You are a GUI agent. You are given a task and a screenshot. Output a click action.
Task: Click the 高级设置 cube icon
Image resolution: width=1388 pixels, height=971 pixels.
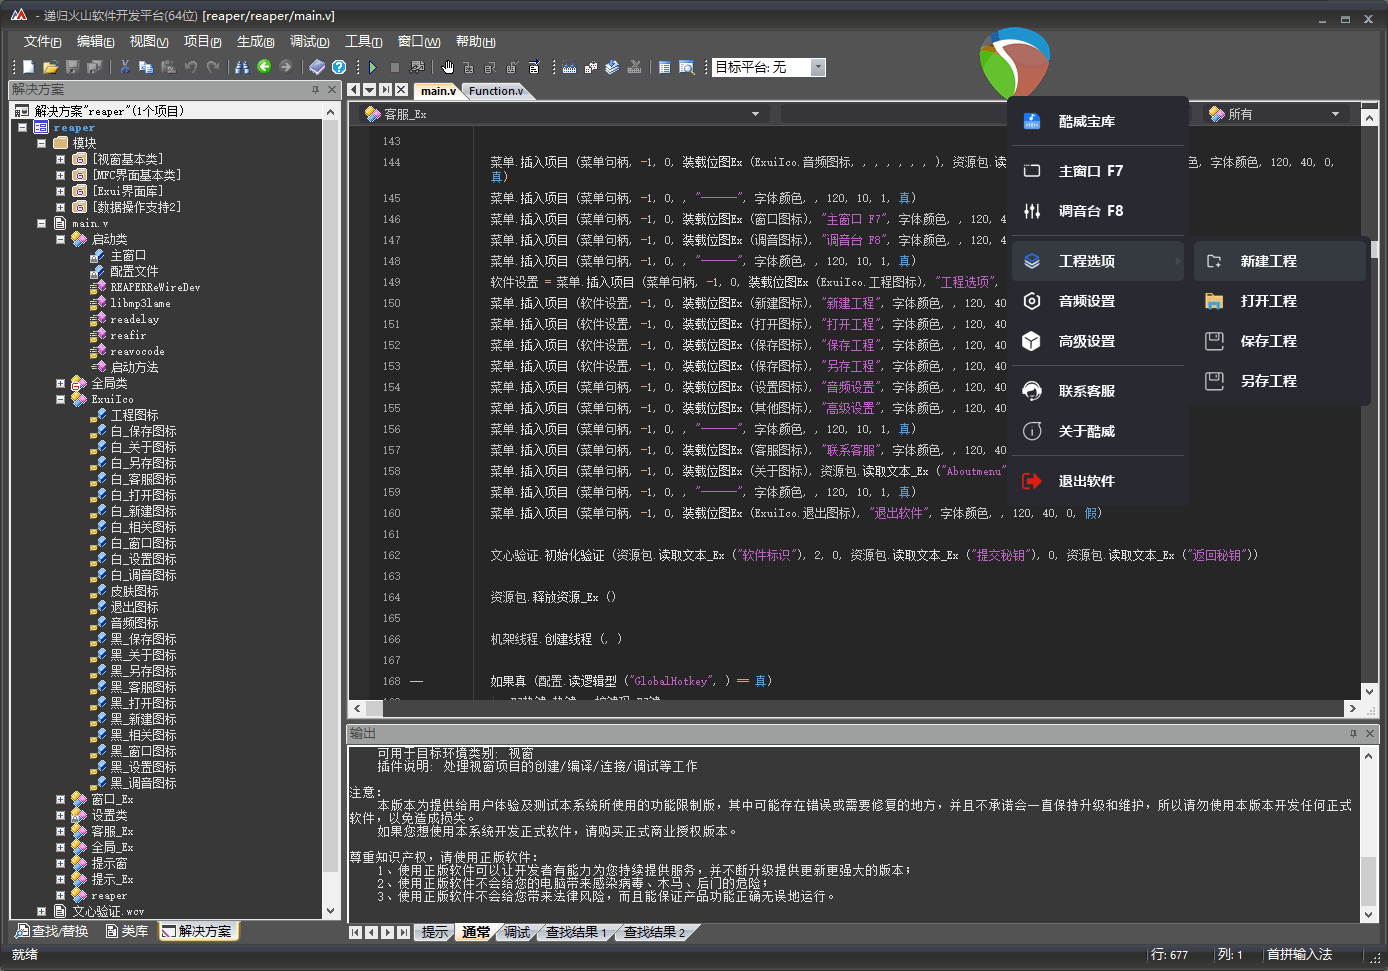coord(1032,341)
